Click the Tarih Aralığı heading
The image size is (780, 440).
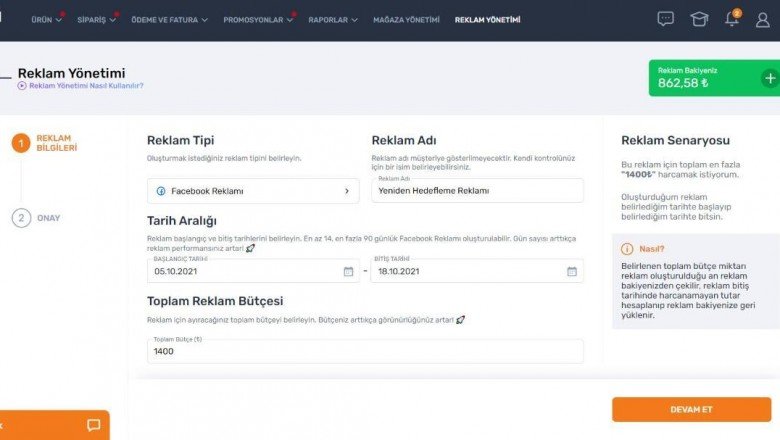coord(182,221)
